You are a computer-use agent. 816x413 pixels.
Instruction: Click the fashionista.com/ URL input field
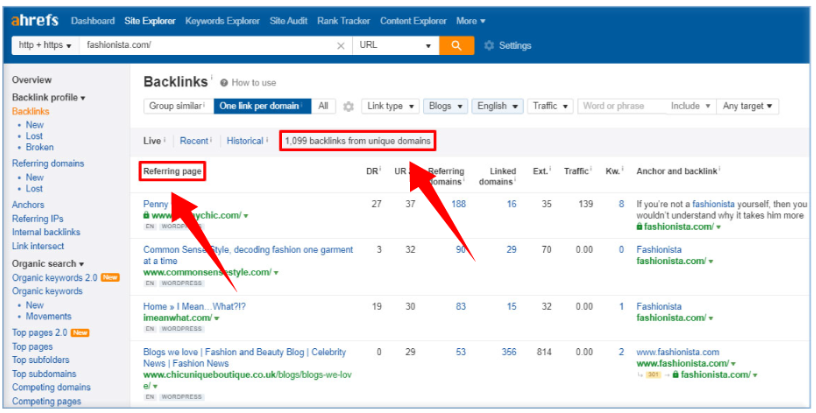point(208,45)
